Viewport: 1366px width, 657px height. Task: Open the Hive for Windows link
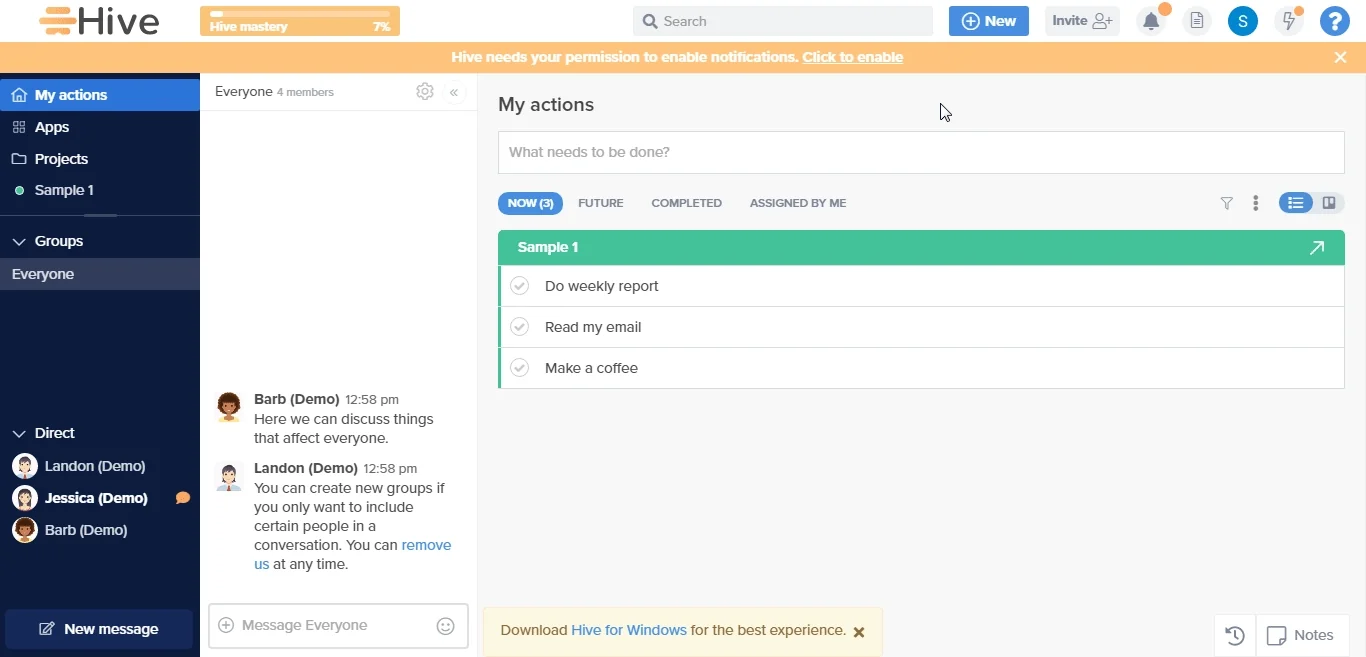[x=629, y=631]
